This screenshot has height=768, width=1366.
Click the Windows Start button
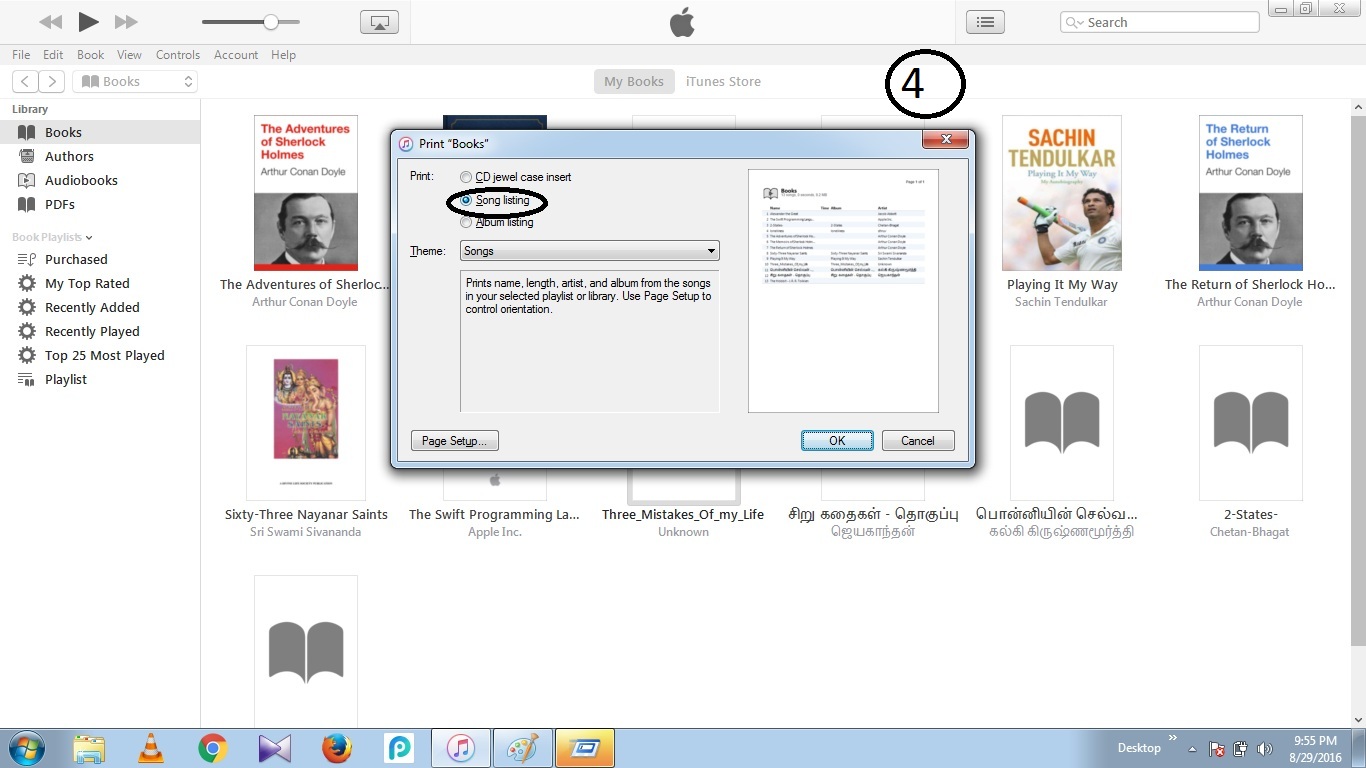(27, 748)
